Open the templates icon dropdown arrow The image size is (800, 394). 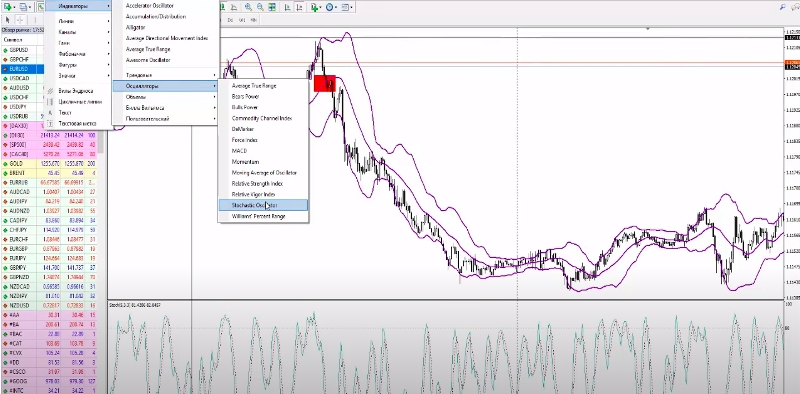click(352, 7)
